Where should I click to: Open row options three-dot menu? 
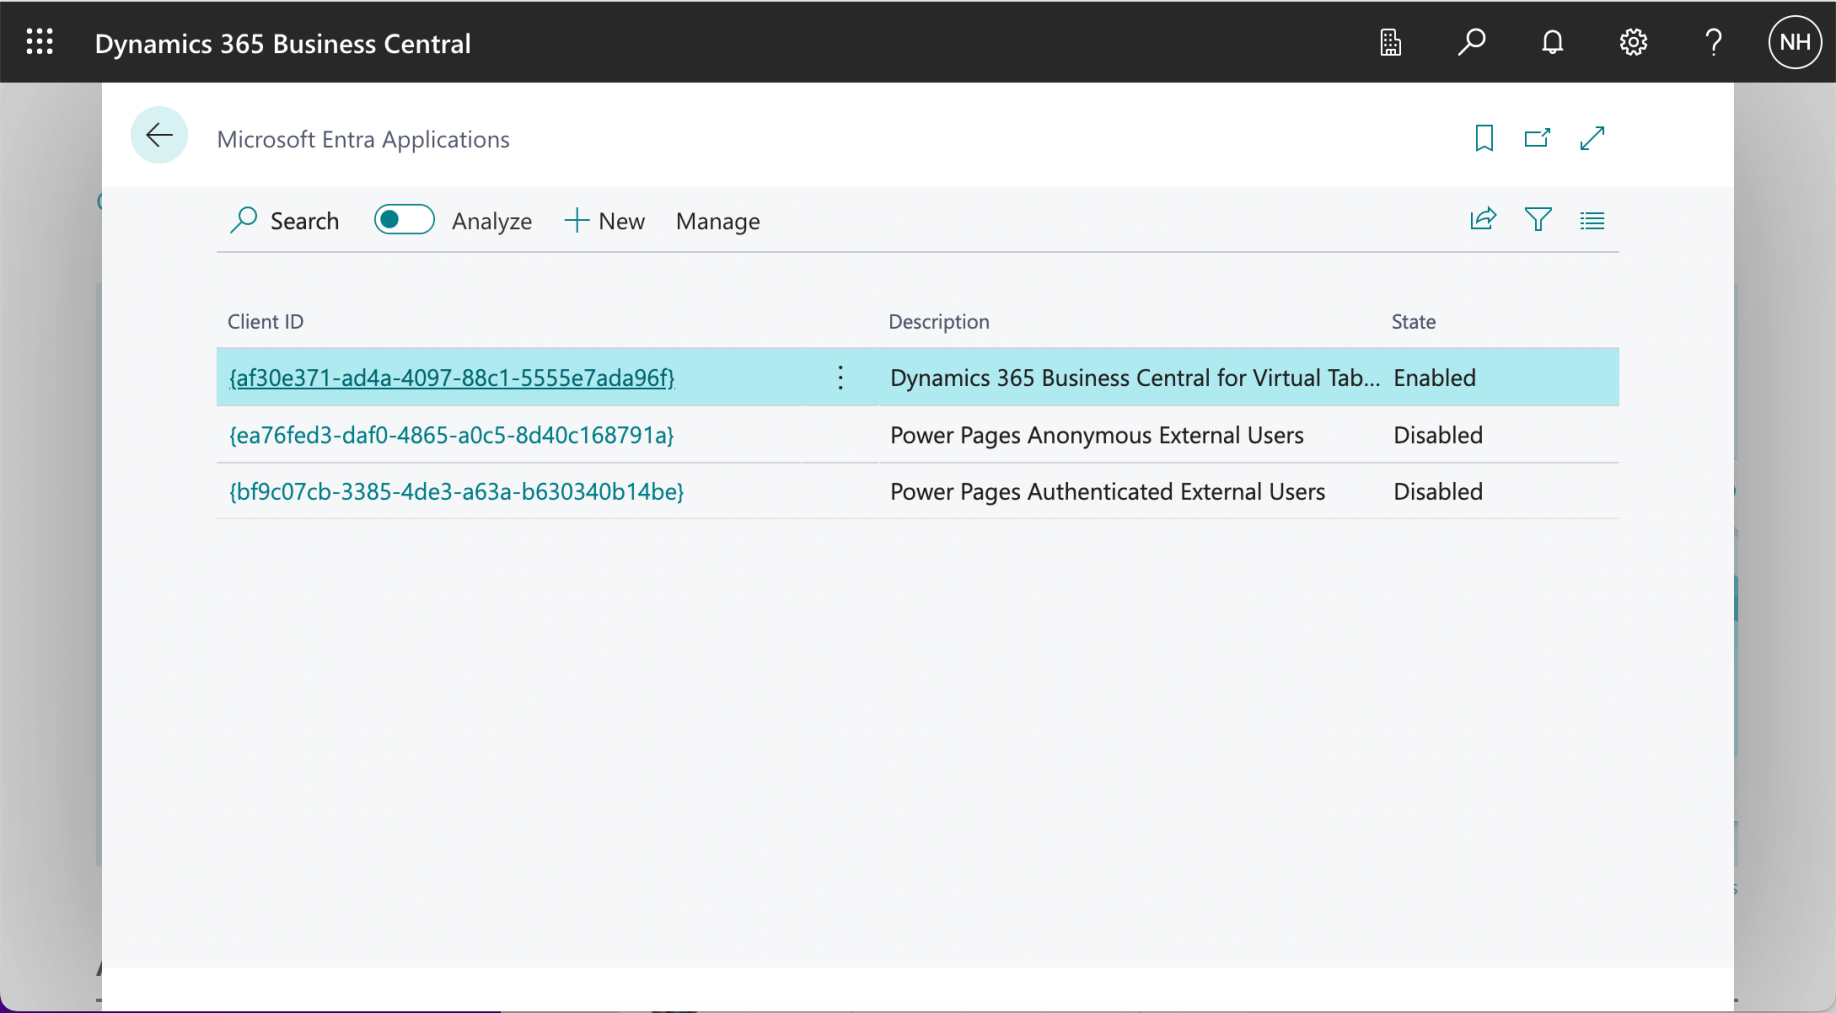coord(840,378)
